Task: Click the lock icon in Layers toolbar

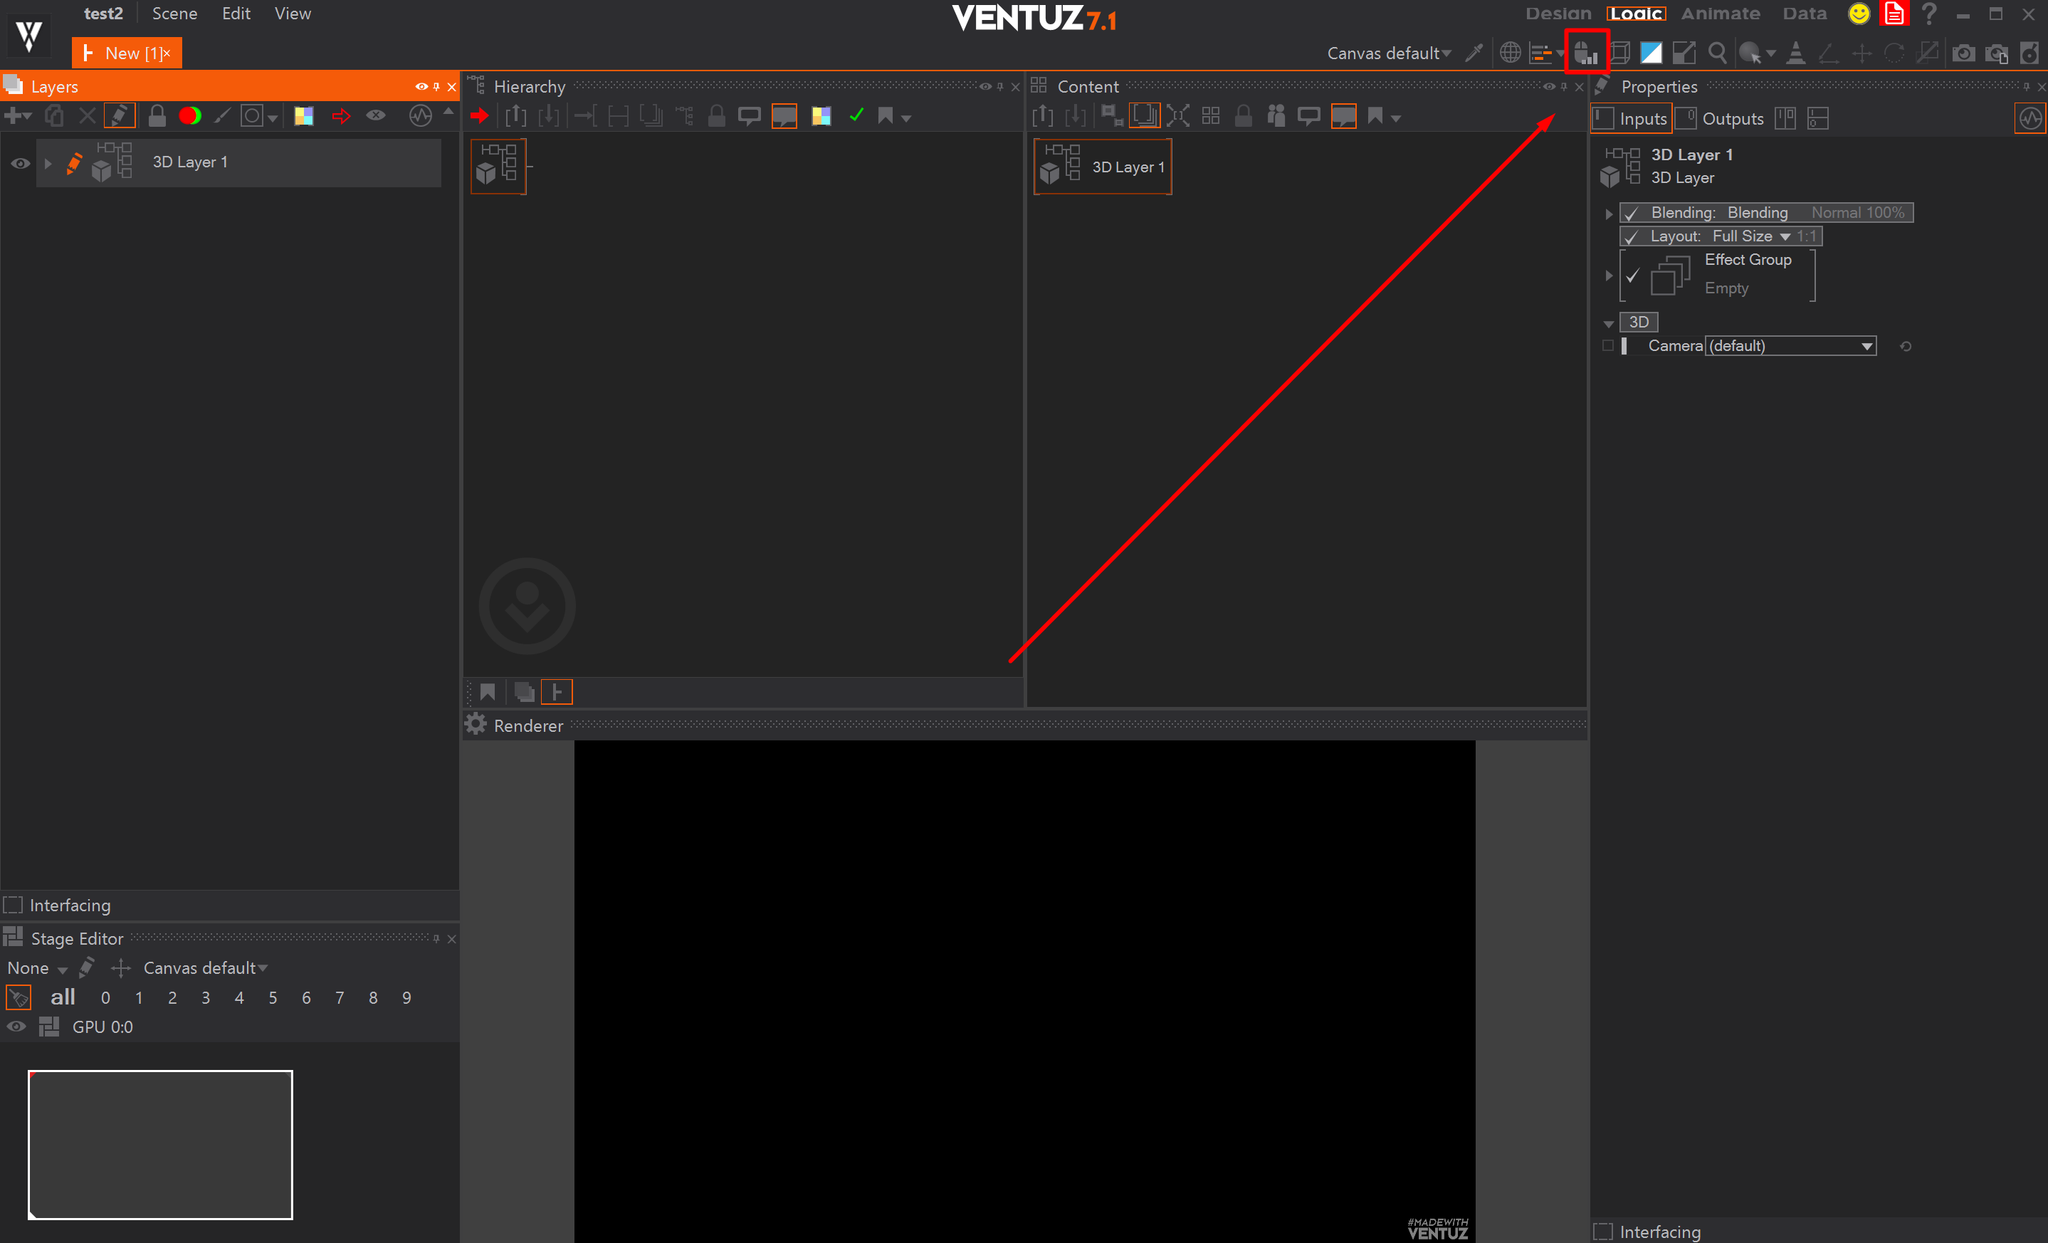Action: (x=157, y=116)
